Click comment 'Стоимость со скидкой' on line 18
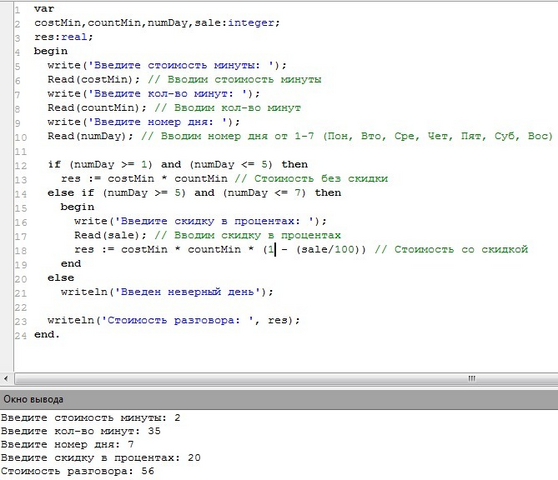This screenshot has width=558, height=480. point(461,249)
